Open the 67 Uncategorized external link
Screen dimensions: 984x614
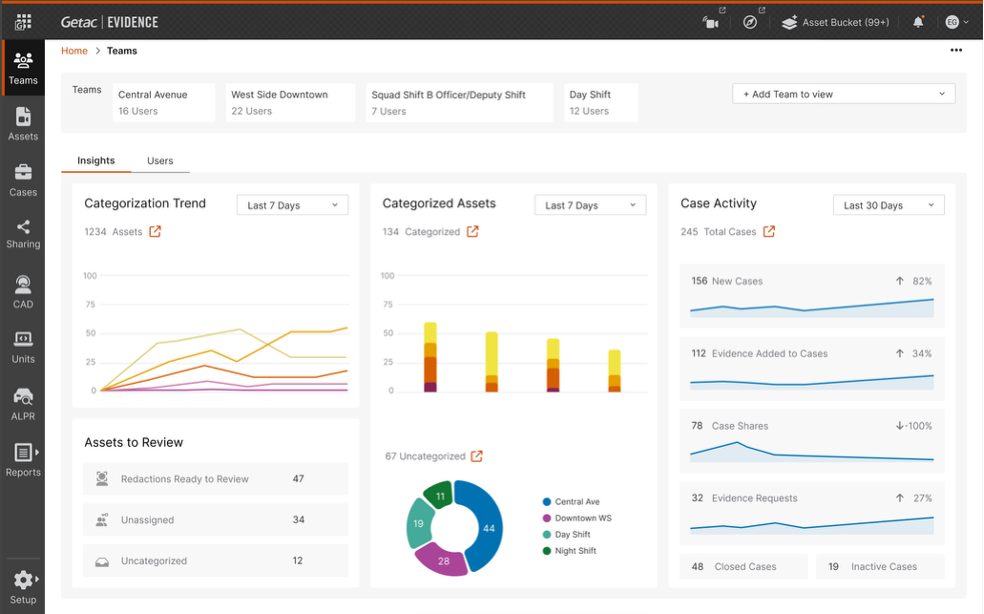477,456
